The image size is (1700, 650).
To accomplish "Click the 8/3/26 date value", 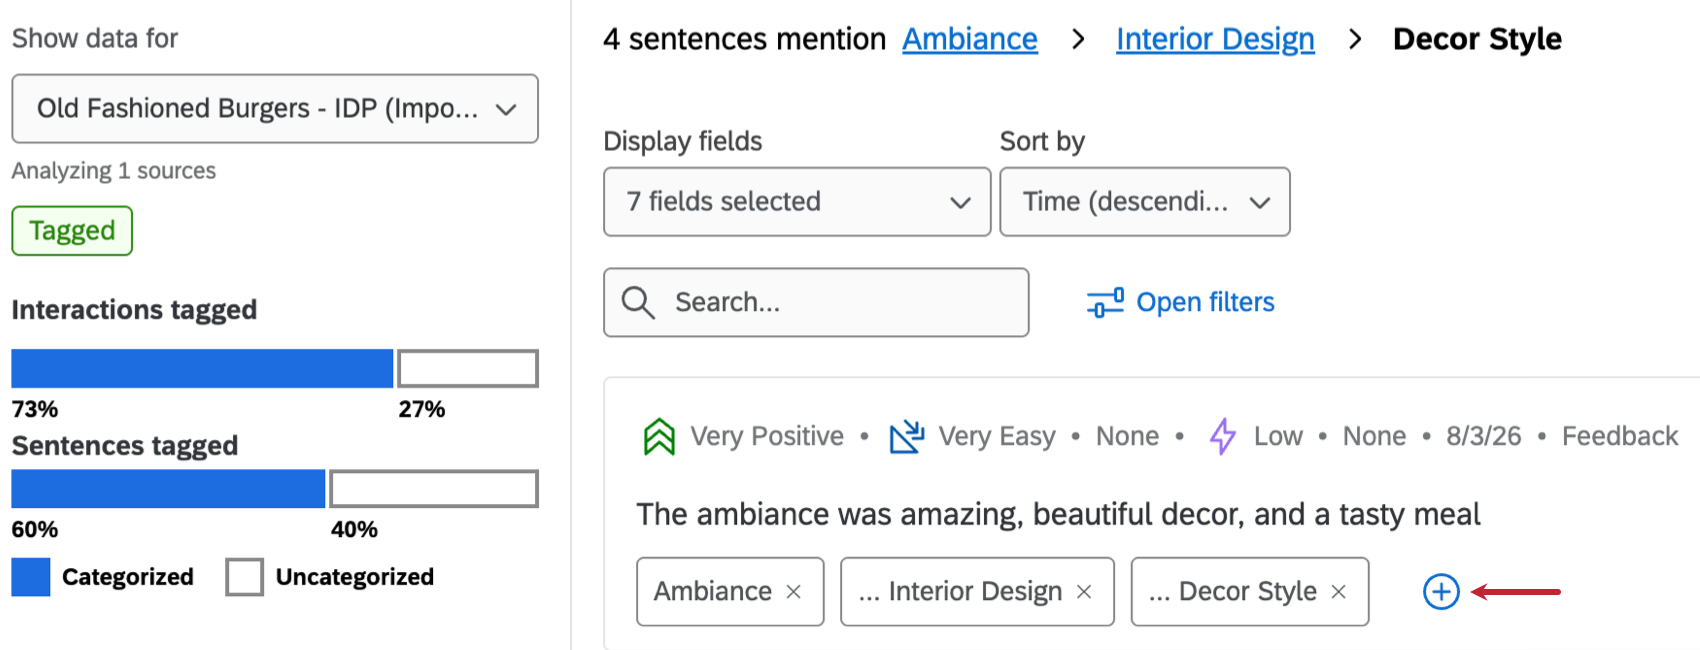I will tap(1484, 436).
